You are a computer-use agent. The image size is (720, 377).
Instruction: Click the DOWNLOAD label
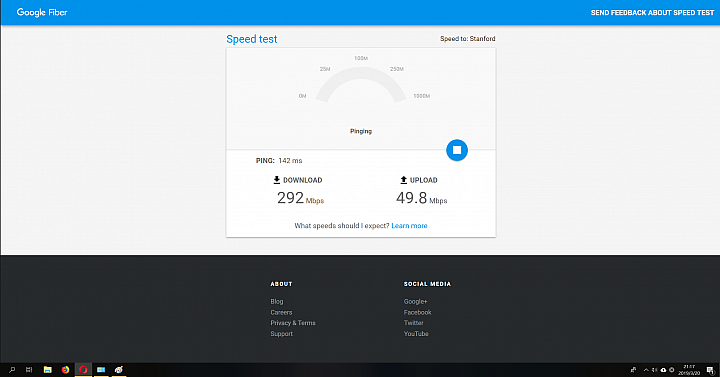coord(303,180)
